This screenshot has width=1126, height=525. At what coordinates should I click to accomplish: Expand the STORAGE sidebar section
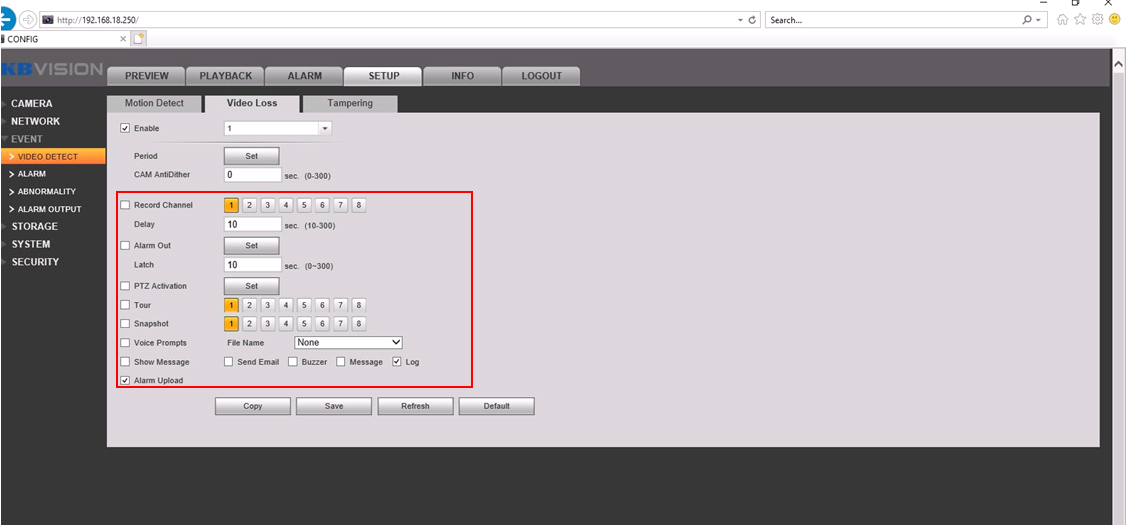click(35, 227)
